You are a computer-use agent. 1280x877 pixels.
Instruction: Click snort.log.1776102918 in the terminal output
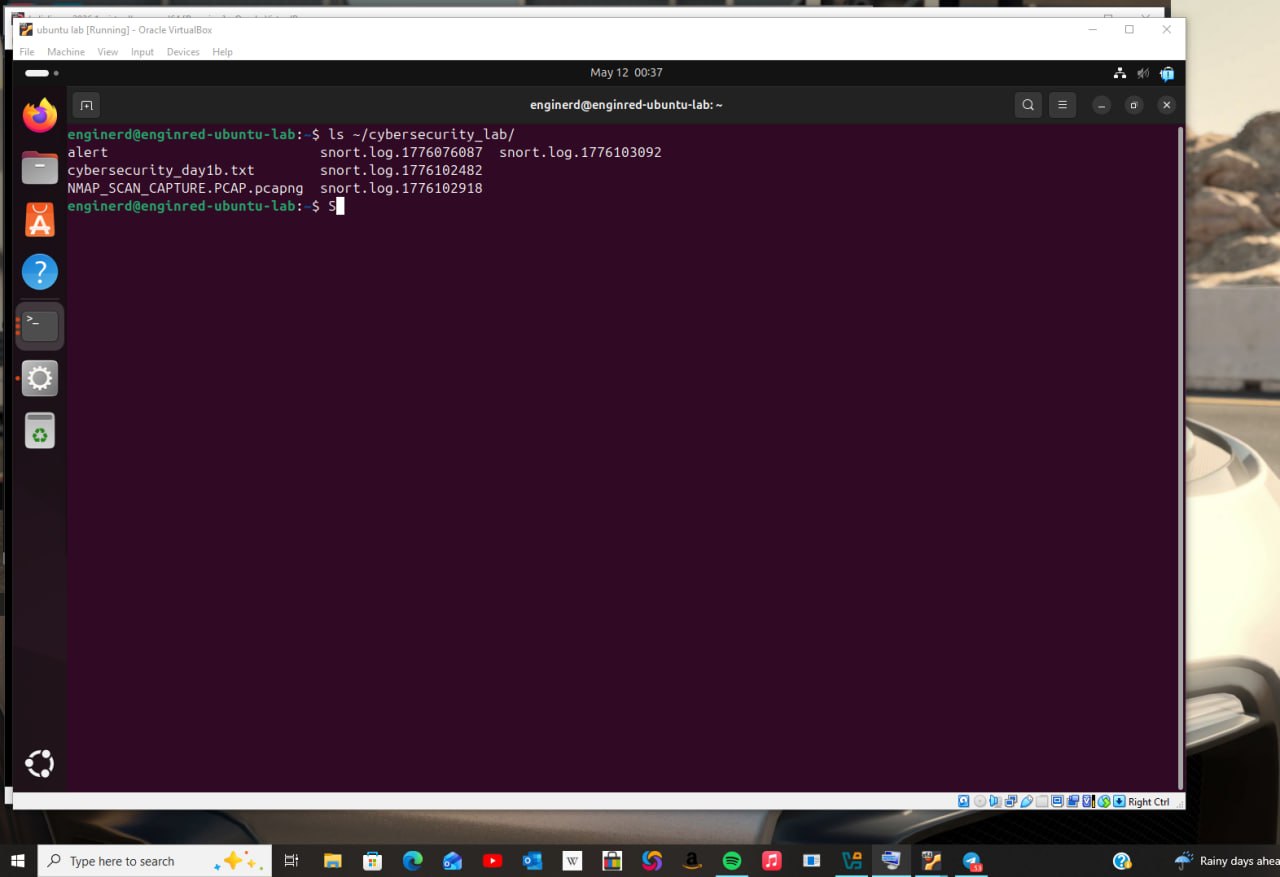[401, 188]
